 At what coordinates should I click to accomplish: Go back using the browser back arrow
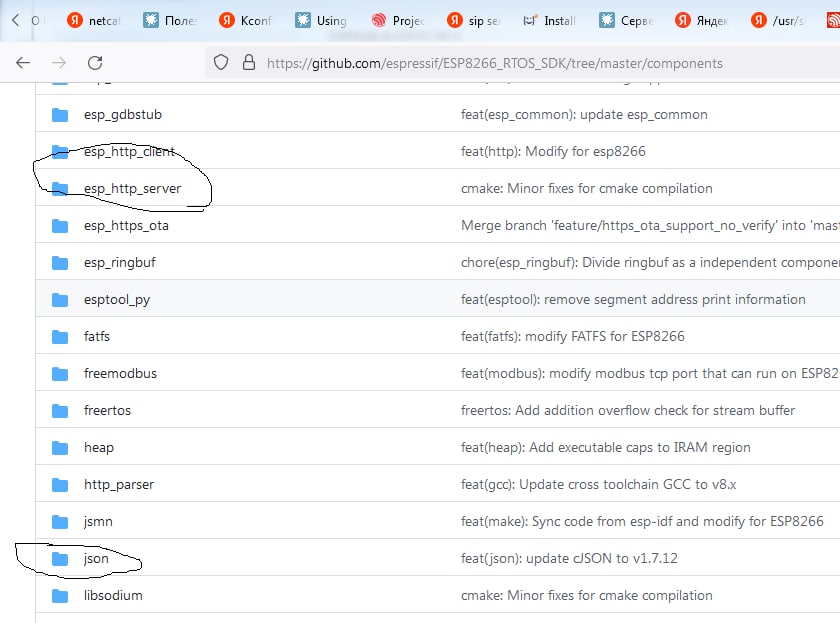23,63
